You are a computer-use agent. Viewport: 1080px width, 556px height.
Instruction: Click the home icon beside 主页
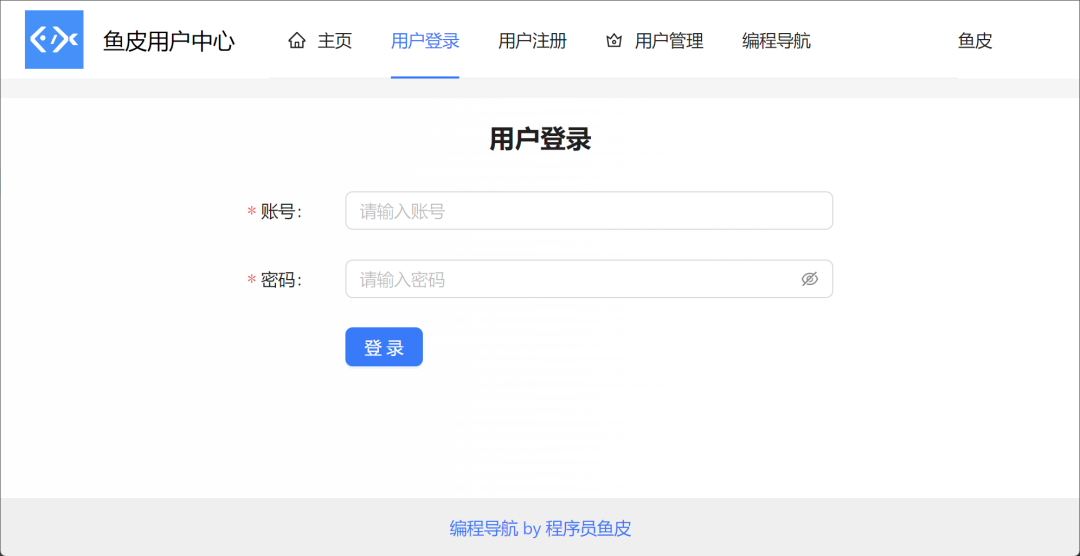[x=297, y=41]
